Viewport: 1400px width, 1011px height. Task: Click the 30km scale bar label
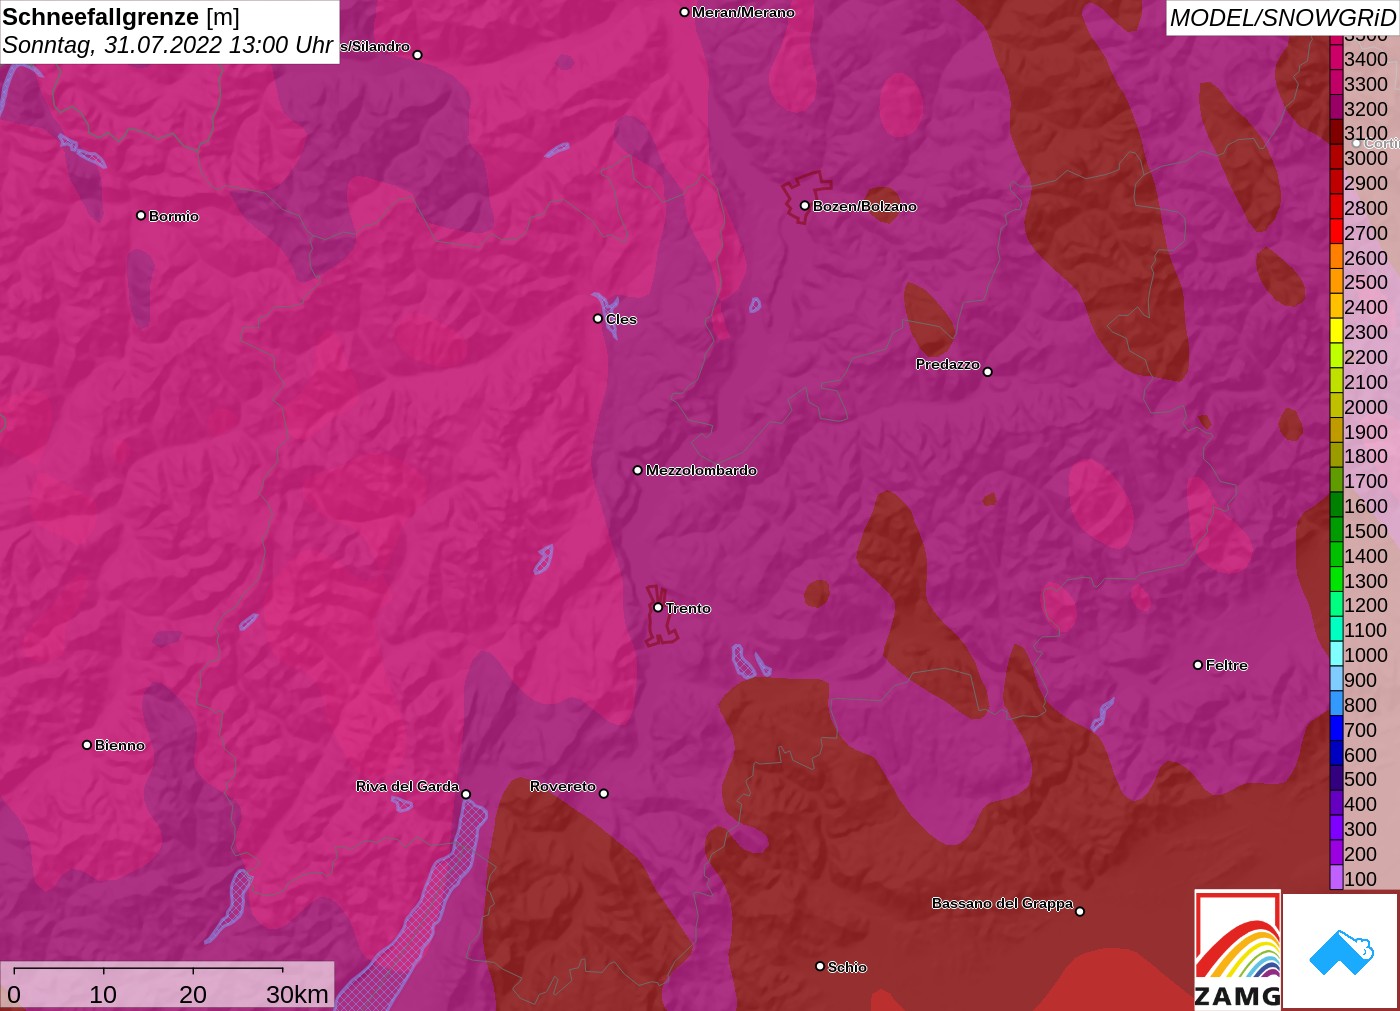297,994
